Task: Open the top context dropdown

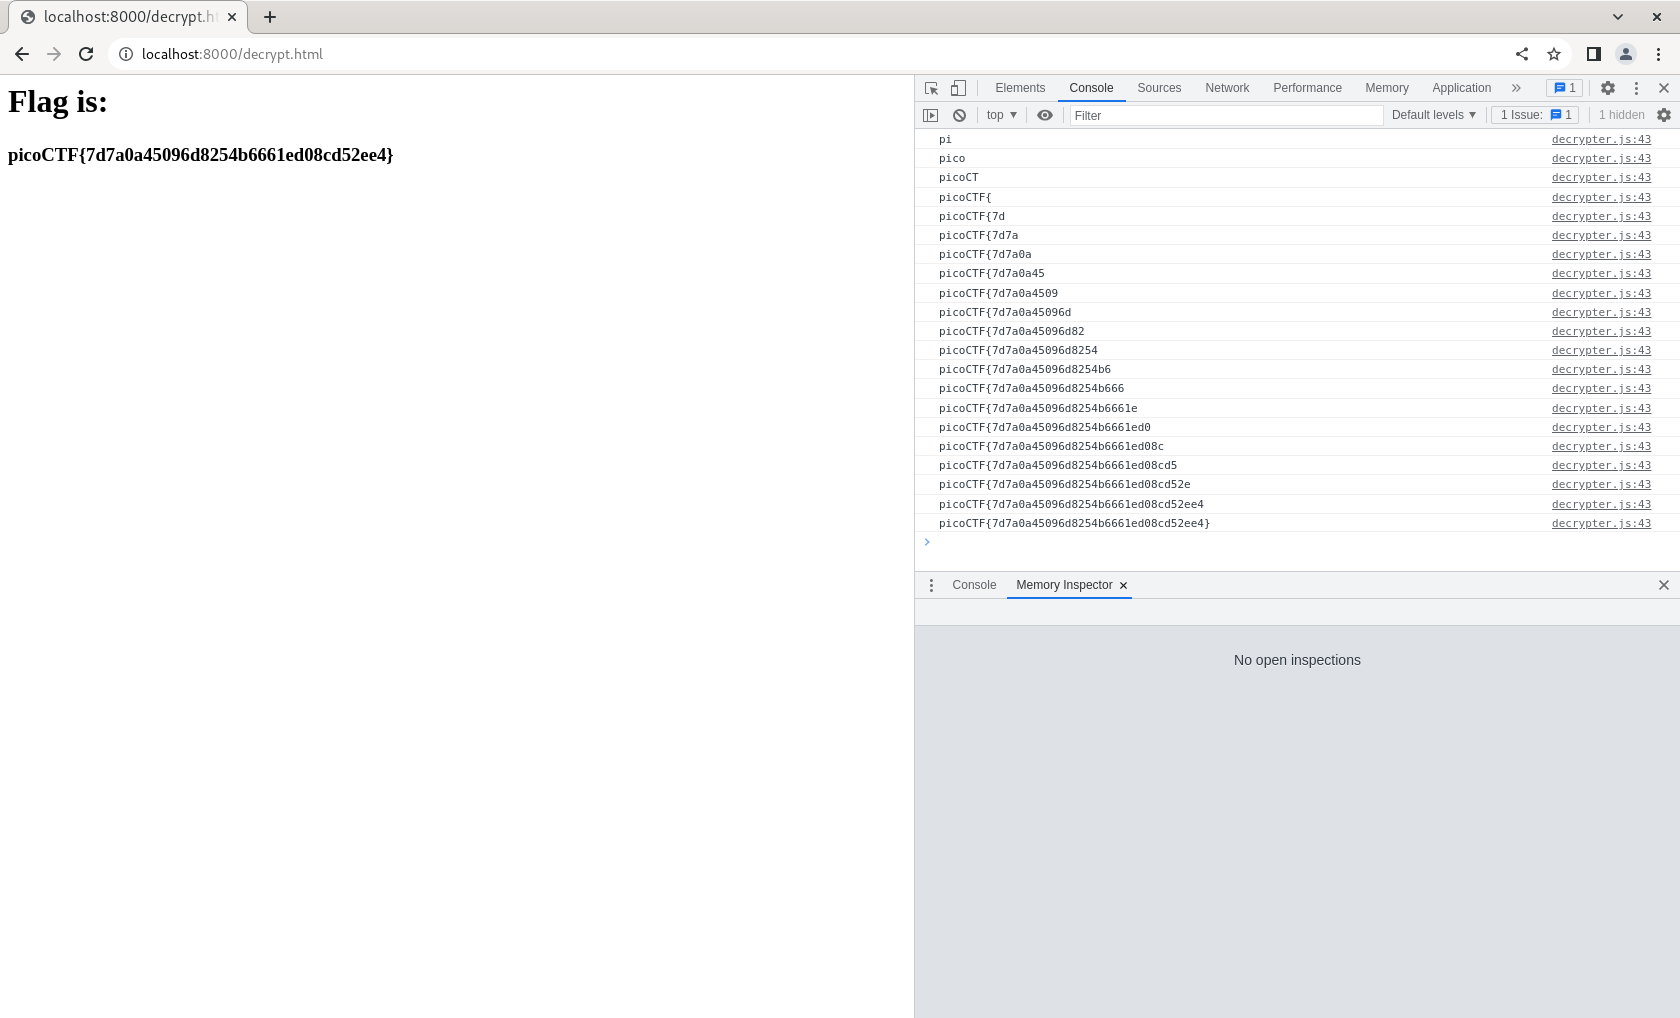Action: click(x=1001, y=115)
